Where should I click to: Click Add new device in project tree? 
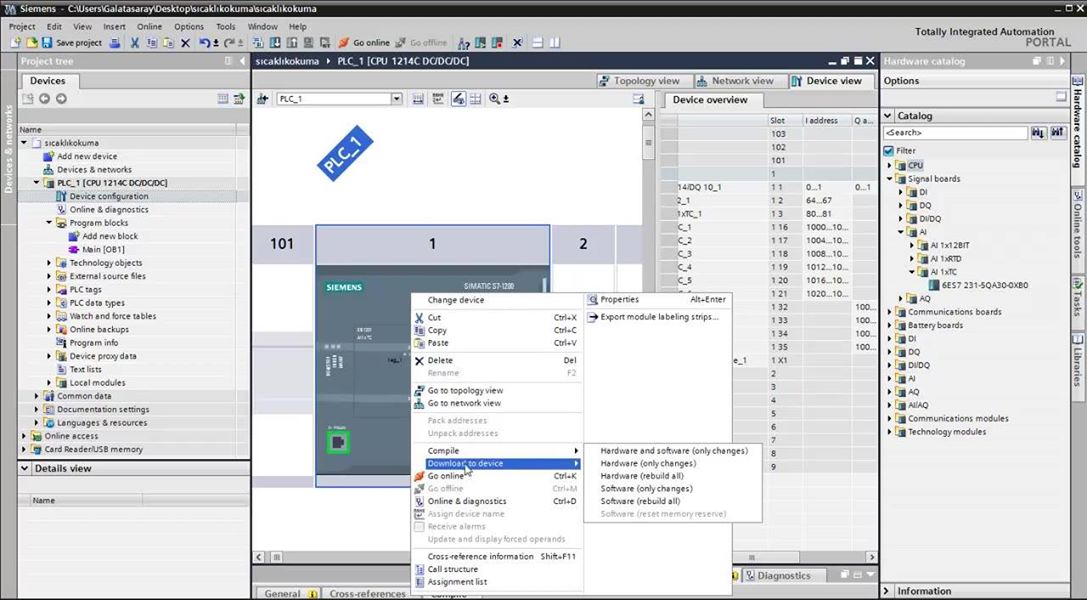(87, 157)
